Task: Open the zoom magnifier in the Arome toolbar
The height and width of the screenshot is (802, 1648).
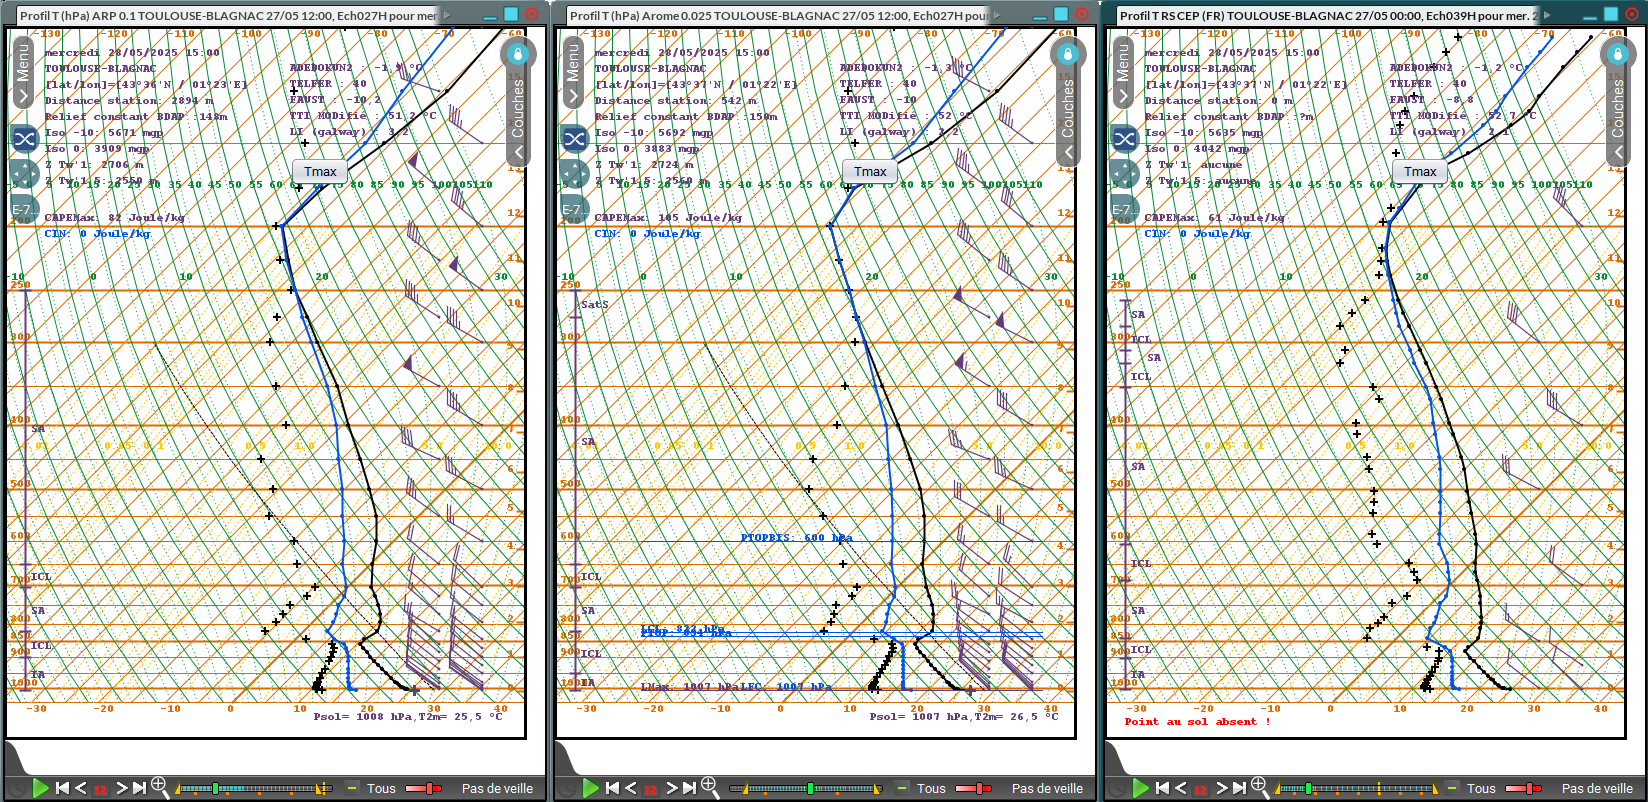Action: click(709, 787)
